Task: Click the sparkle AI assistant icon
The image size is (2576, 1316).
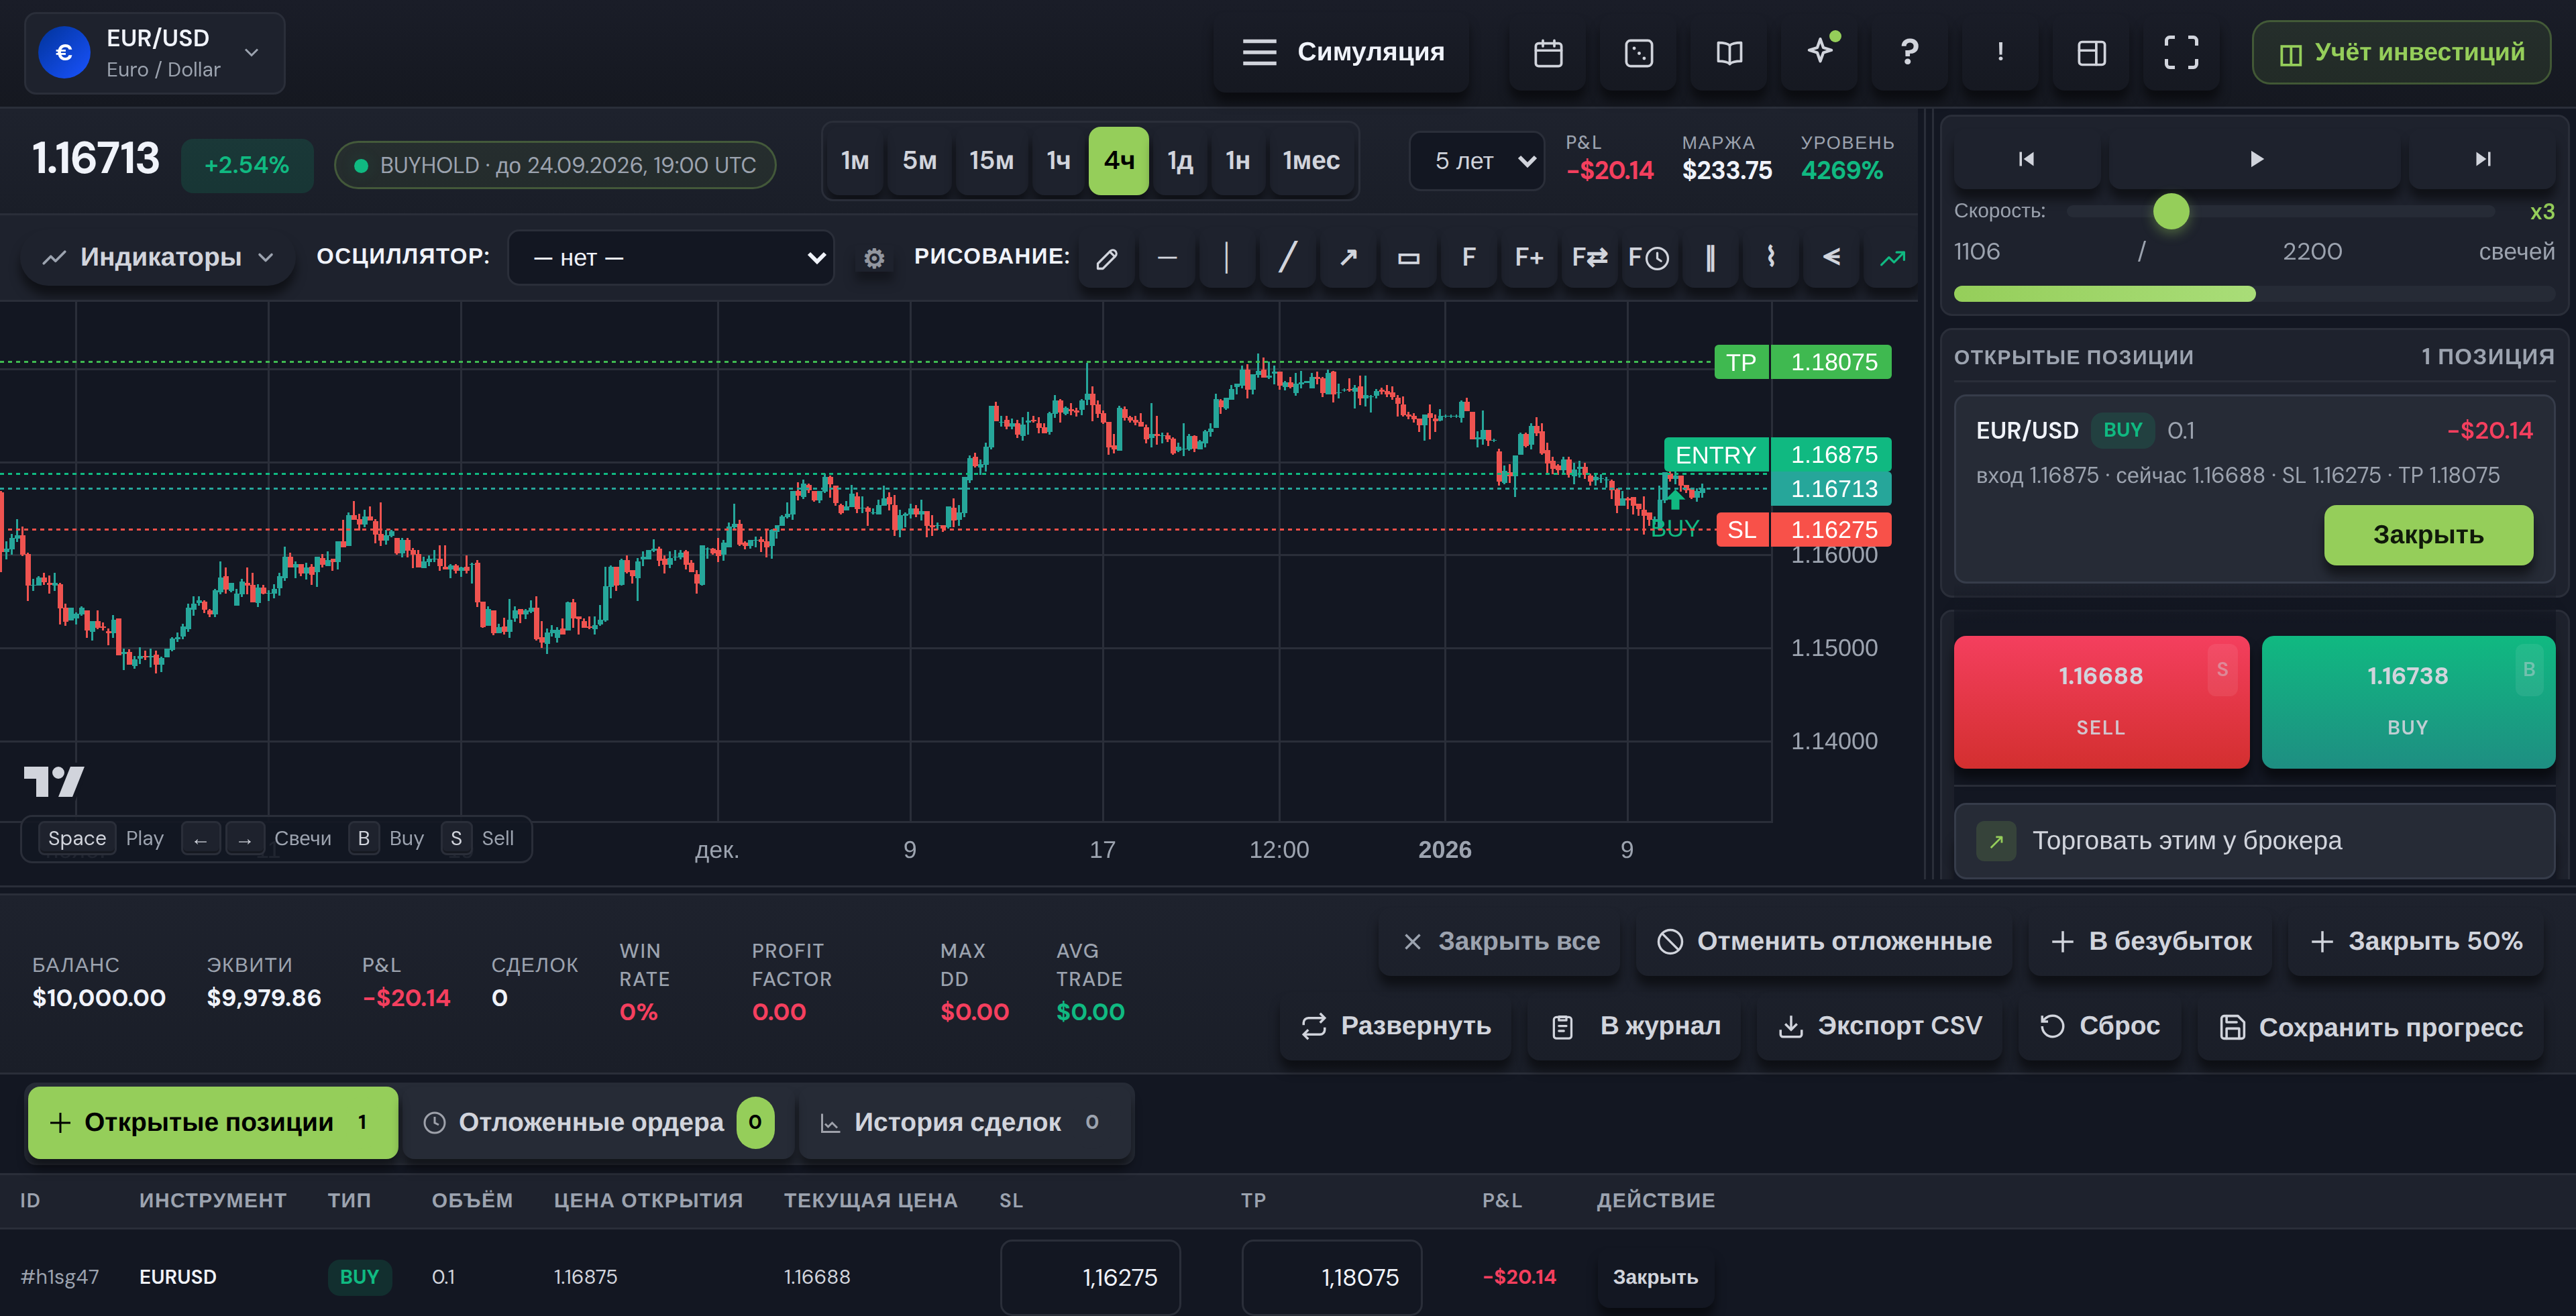Action: [1820, 52]
